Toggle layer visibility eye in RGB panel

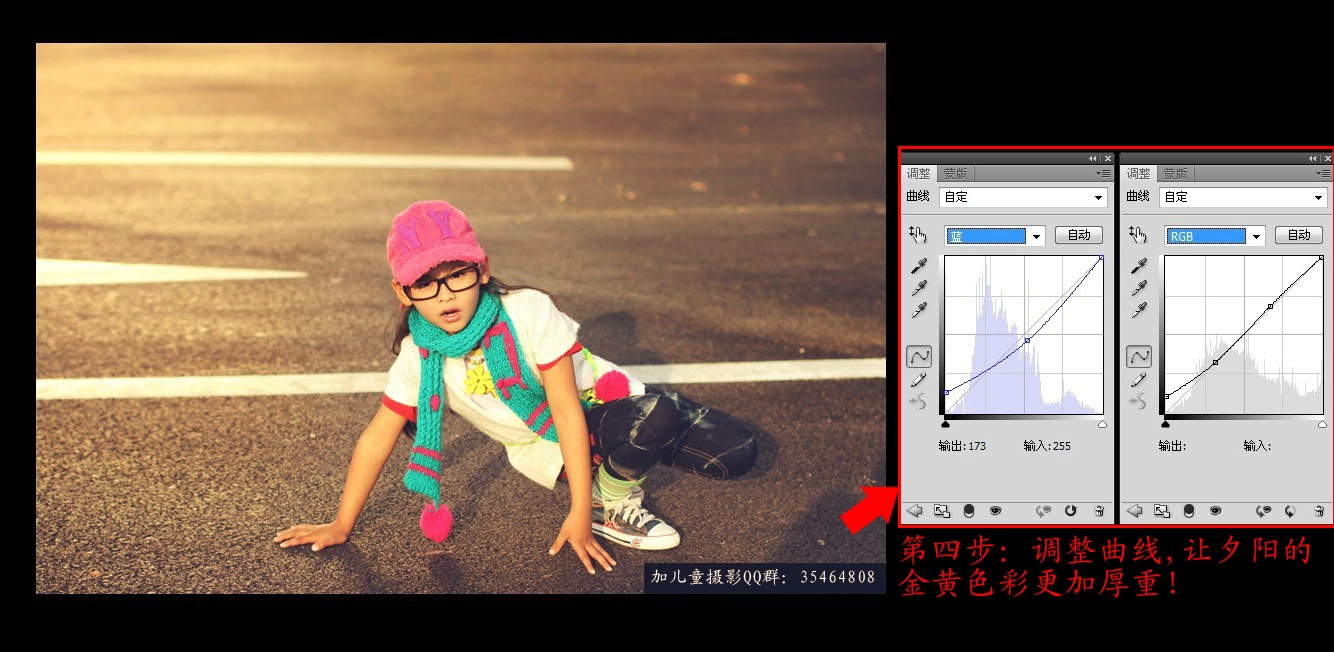pos(1215,511)
